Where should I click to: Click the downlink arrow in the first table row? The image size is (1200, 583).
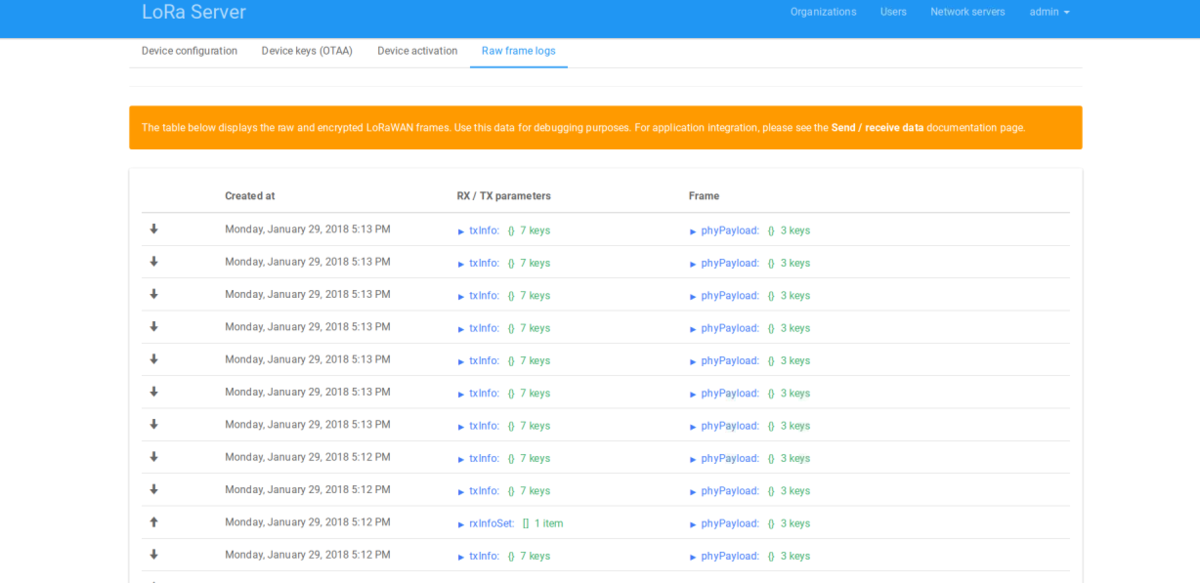(x=154, y=229)
